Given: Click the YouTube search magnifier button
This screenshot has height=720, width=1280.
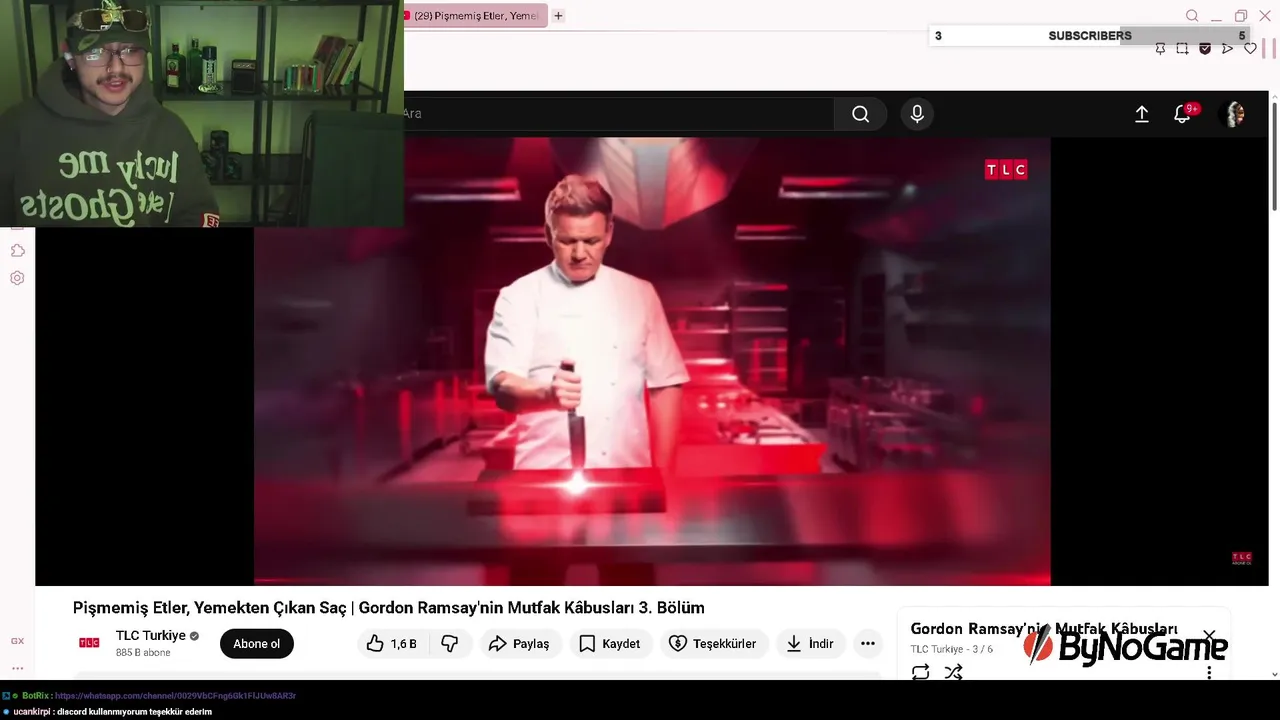Looking at the screenshot, I should 860,114.
